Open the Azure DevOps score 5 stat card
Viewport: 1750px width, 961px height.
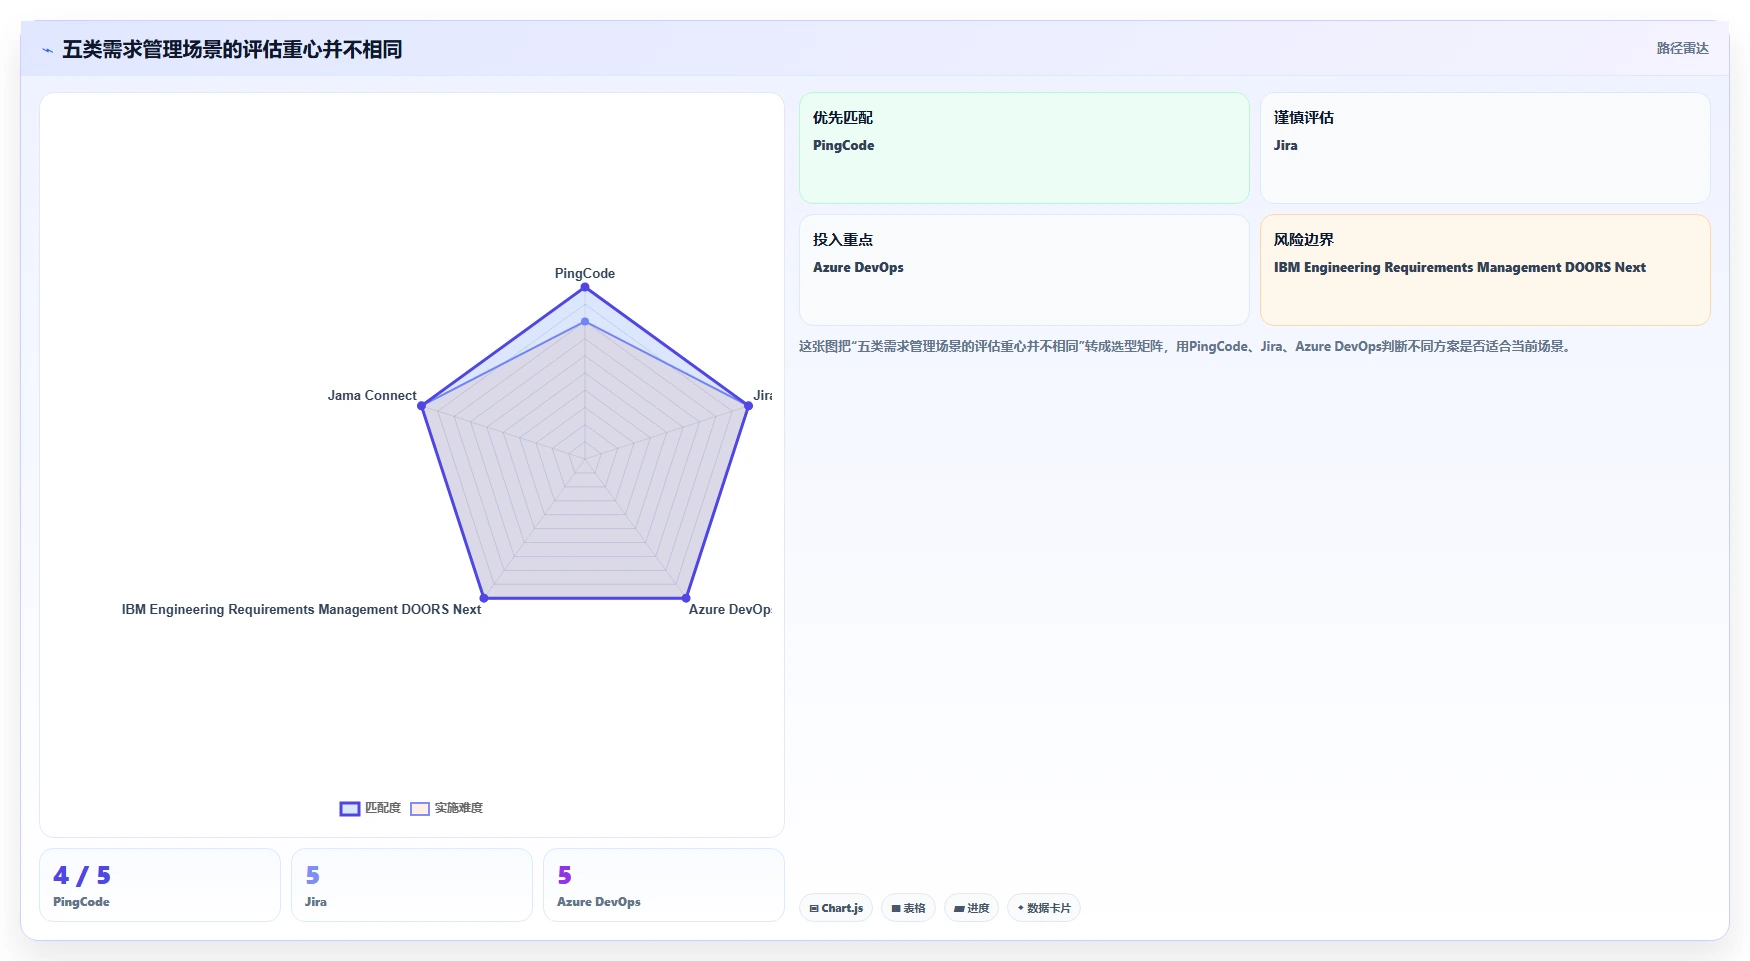click(x=664, y=885)
